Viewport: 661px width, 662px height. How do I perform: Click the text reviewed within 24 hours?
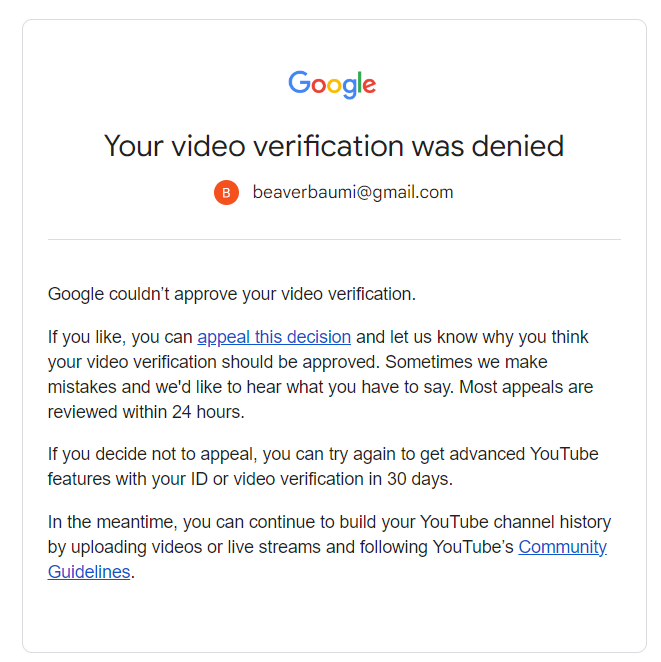point(146,412)
